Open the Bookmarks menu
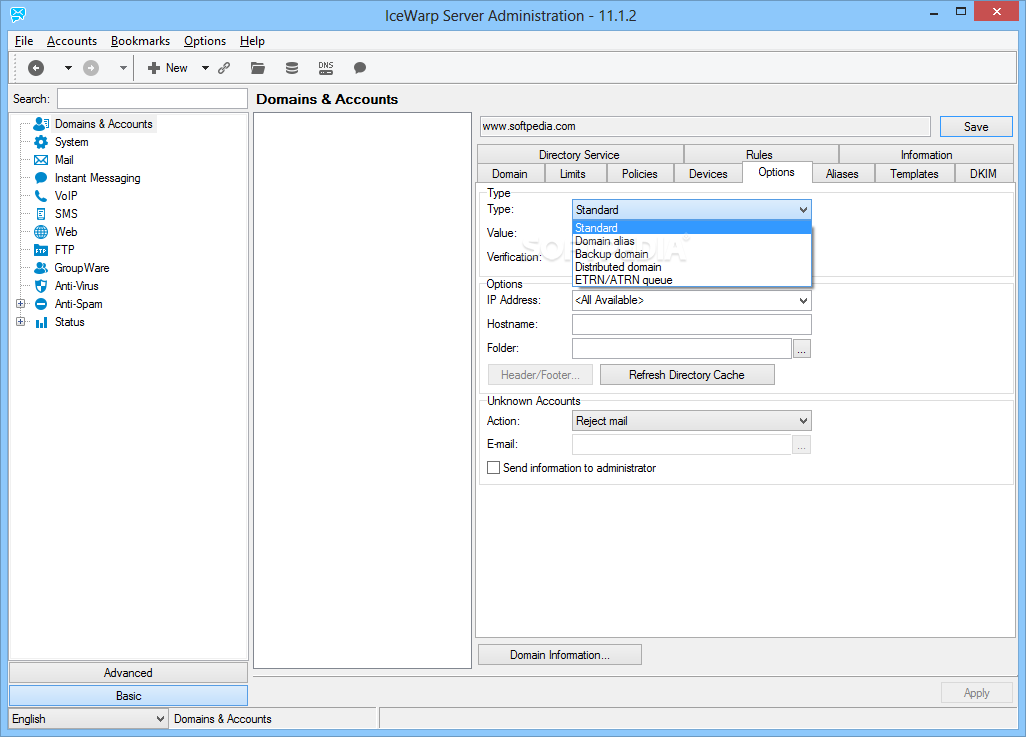This screenshot has width=1026, height=737. pyautogui.click(x=141, y=41)
